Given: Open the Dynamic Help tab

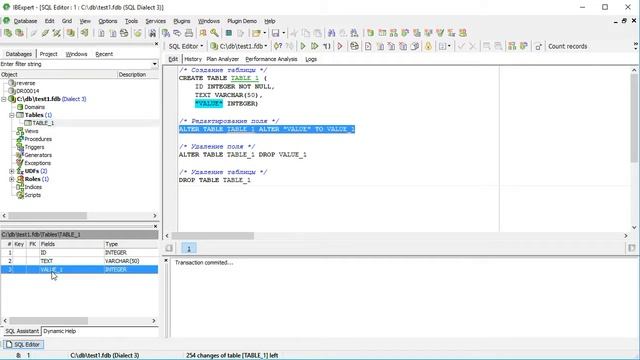Looking at the screenshot, I should coord(60,331).
